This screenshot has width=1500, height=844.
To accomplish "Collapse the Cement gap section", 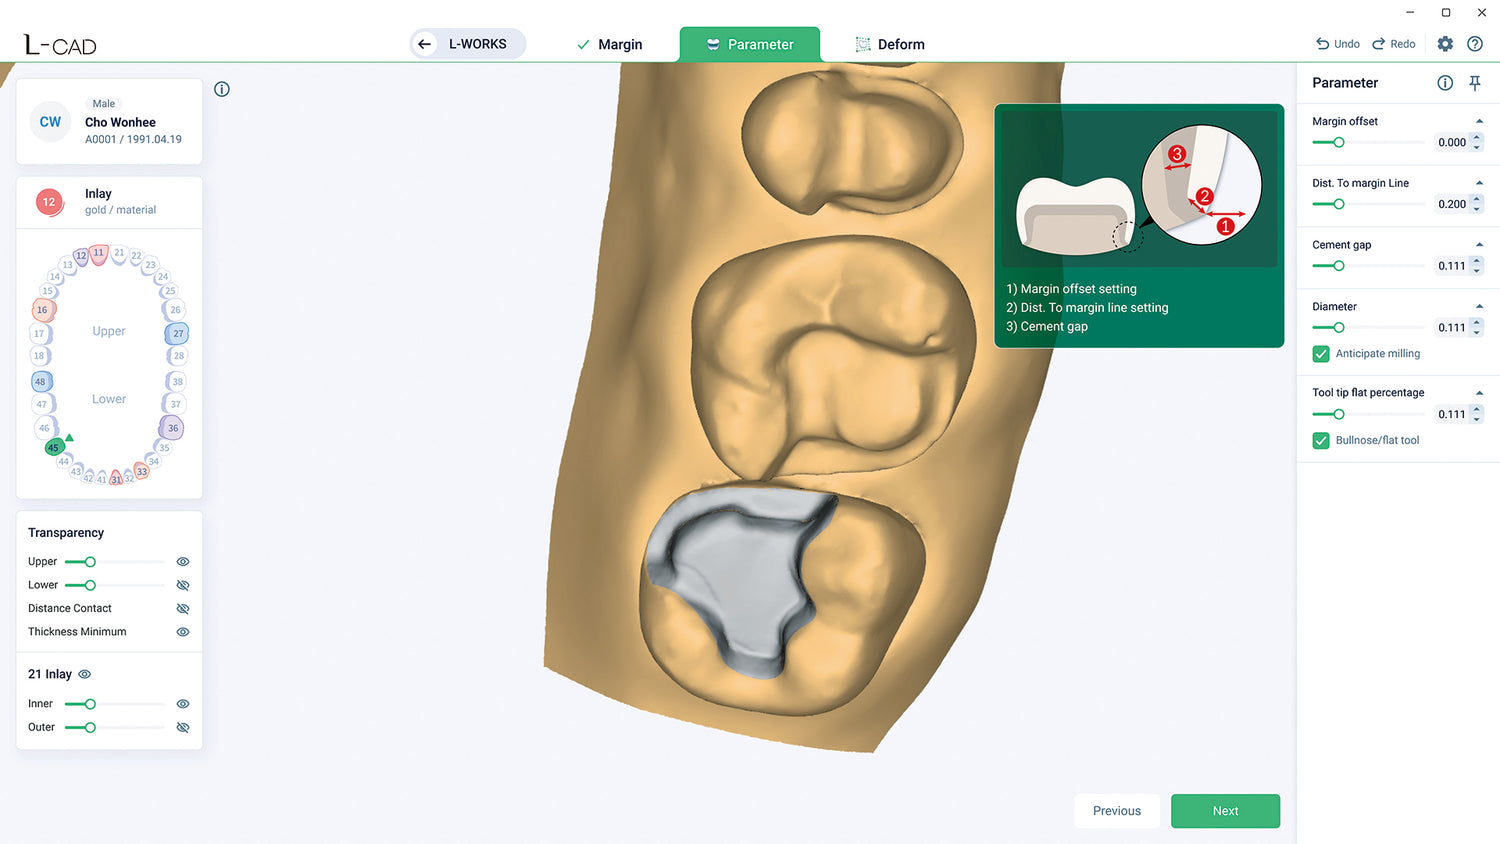I will click(1479, 245).
